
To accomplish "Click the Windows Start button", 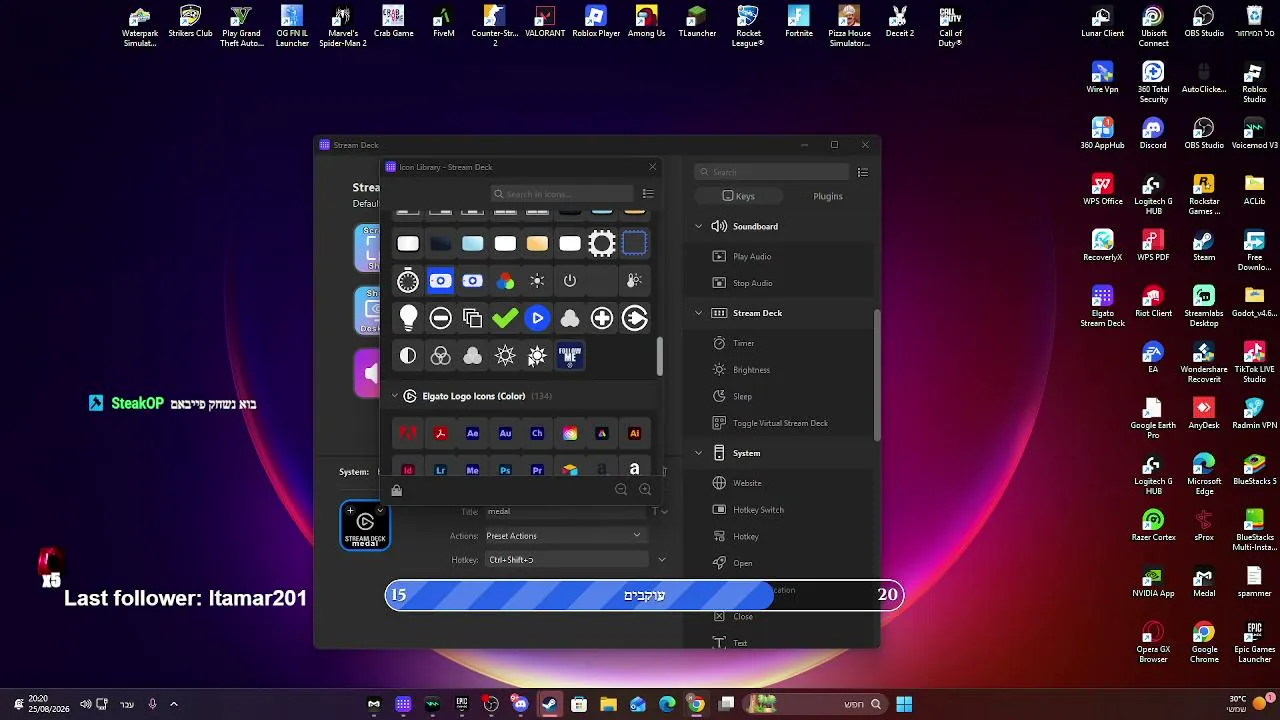I will point(904,704).
